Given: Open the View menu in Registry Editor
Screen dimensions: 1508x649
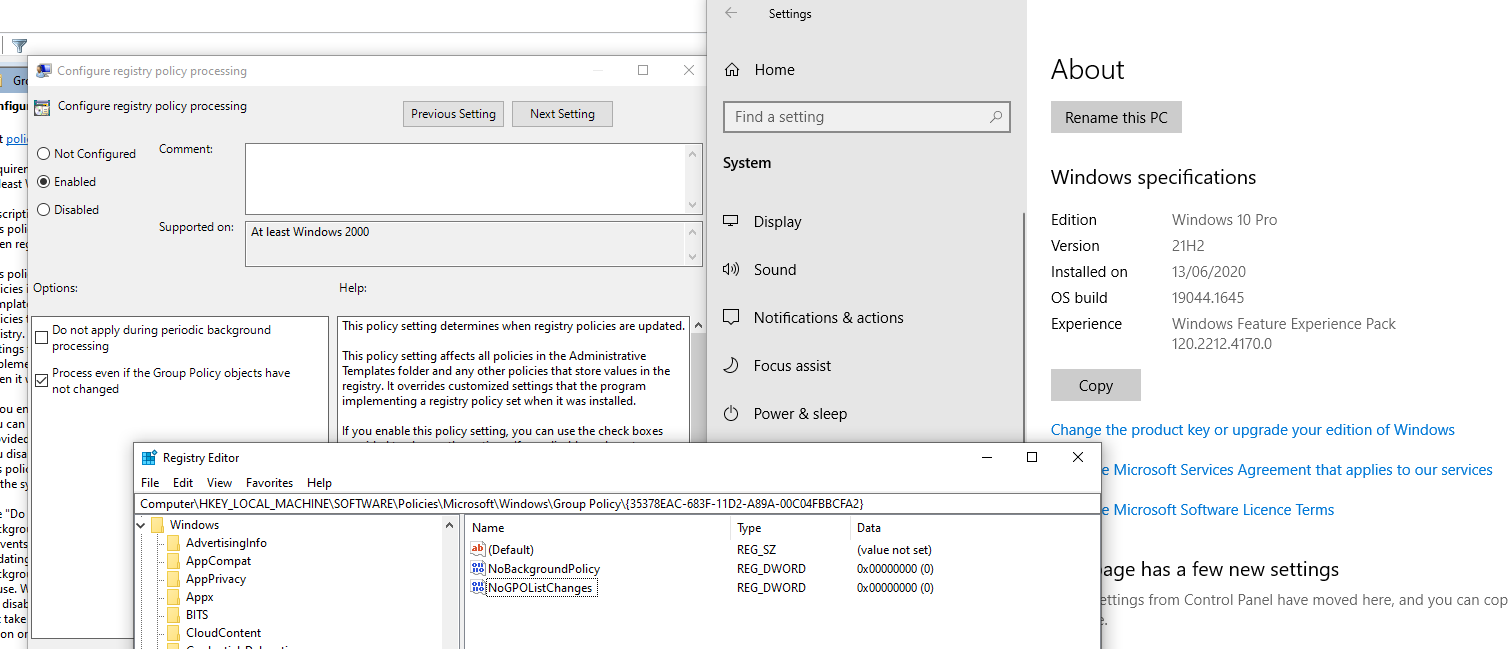Looking at the screenshot, I should pyautogui.click(x=219, y=482).
